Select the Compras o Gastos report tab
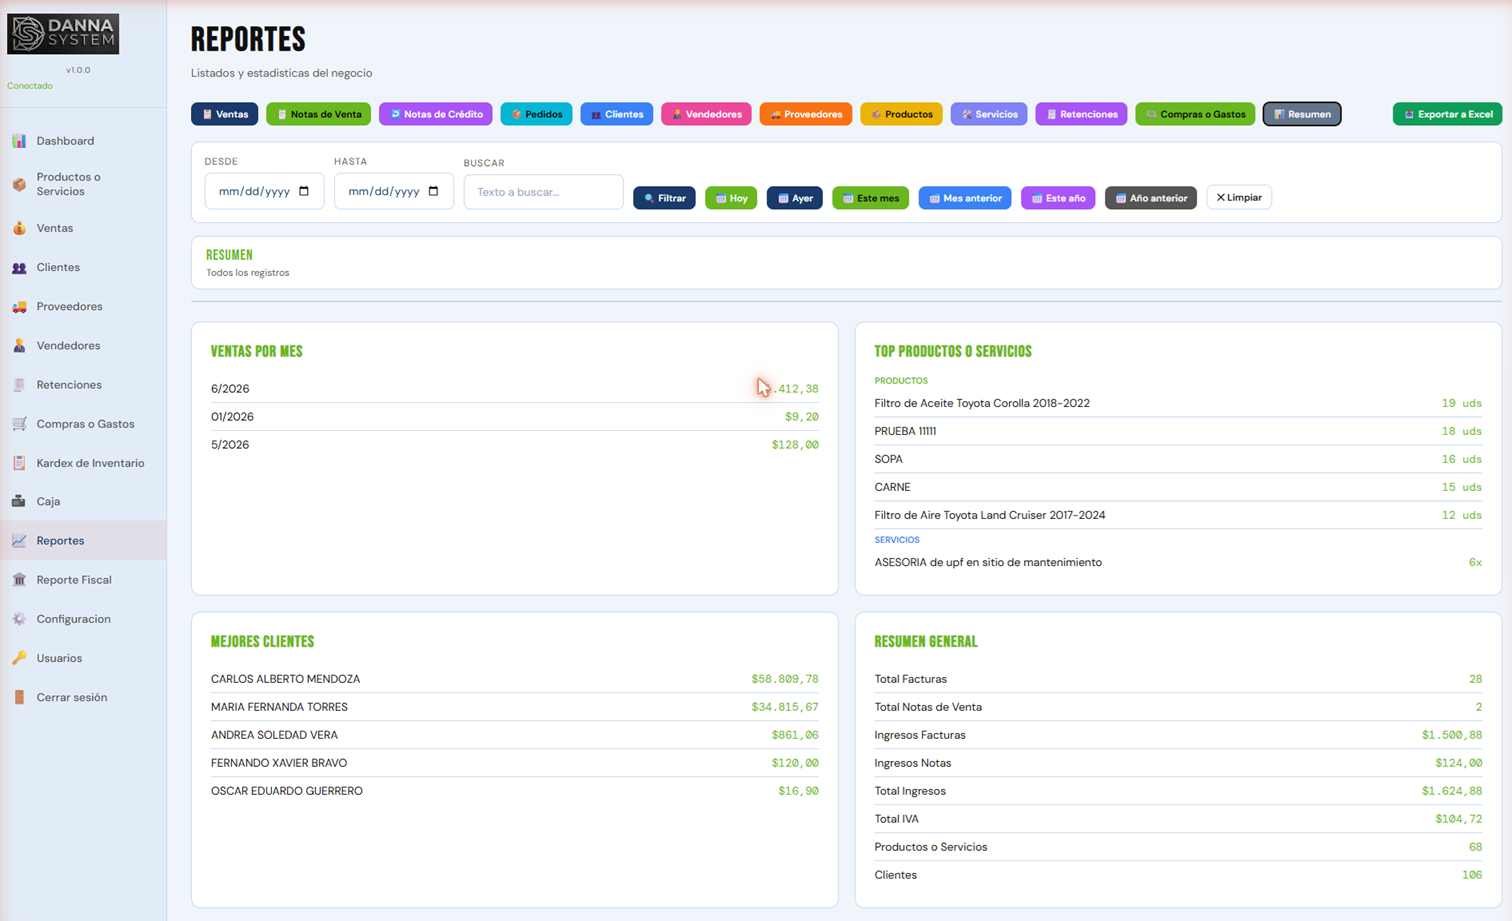Screen dimensions: 1512x921 point(1195,114)
